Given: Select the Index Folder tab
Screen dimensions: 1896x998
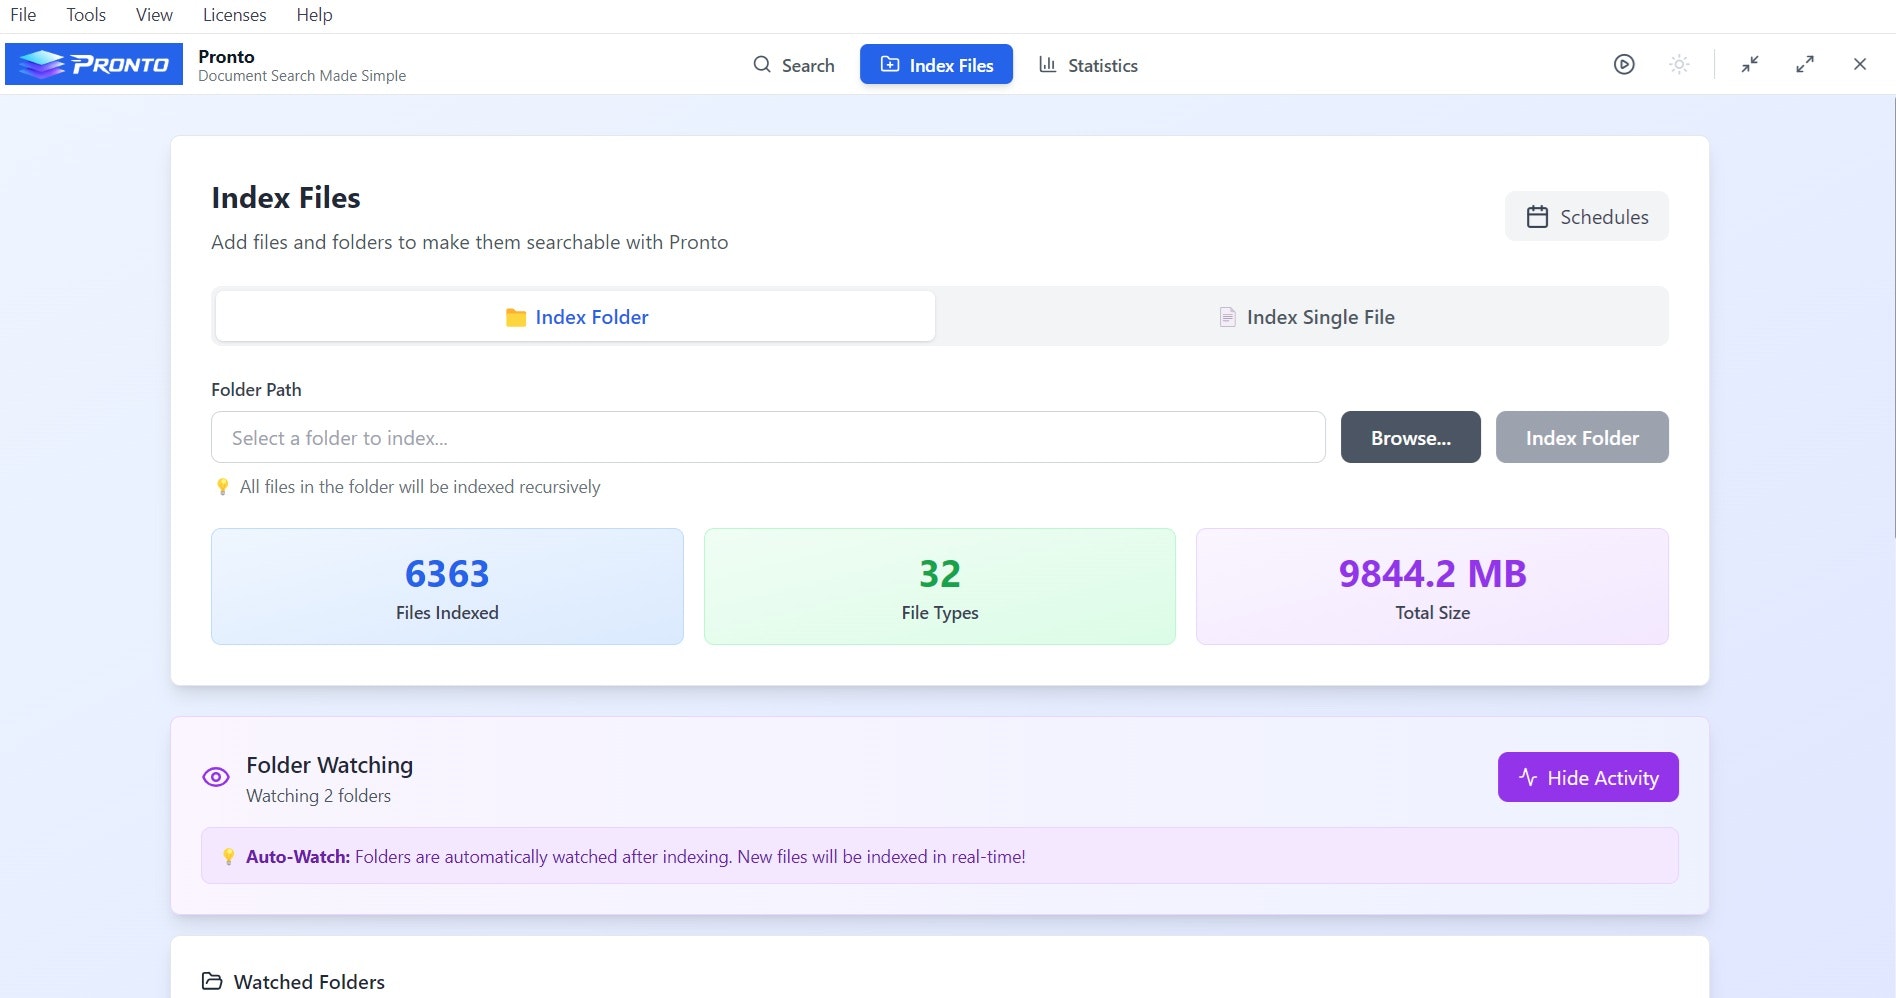Looking at the screenshot, I should tap(574, 316).
